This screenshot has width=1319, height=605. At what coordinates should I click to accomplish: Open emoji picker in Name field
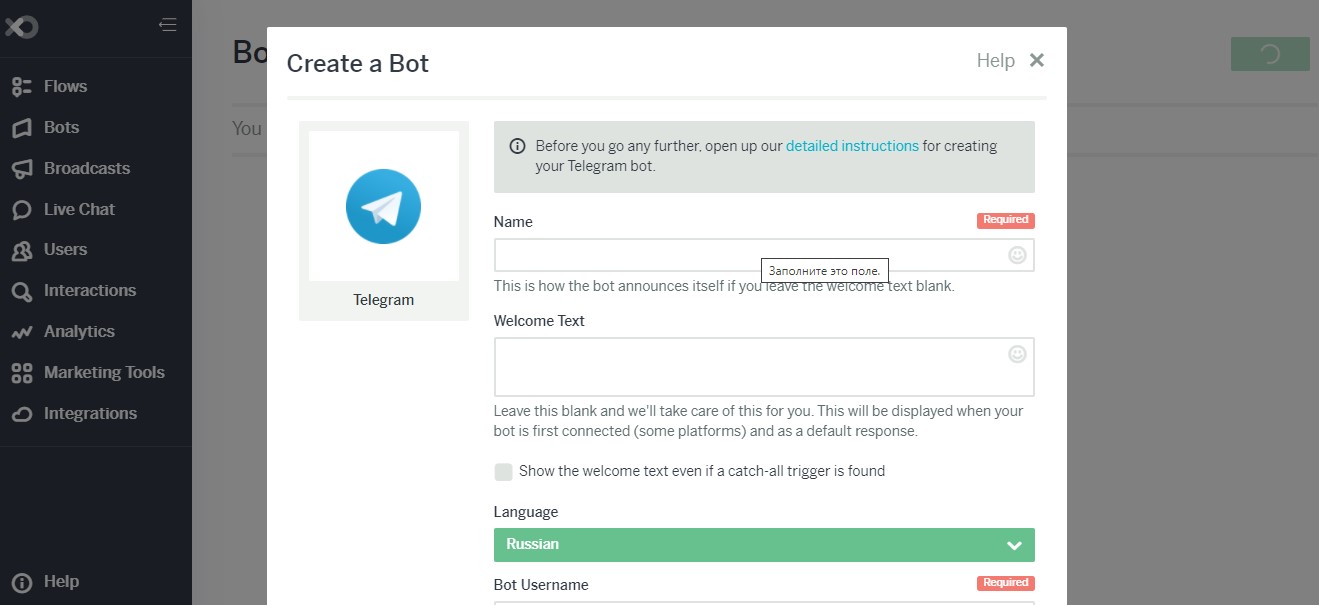tap(1017, 255)
